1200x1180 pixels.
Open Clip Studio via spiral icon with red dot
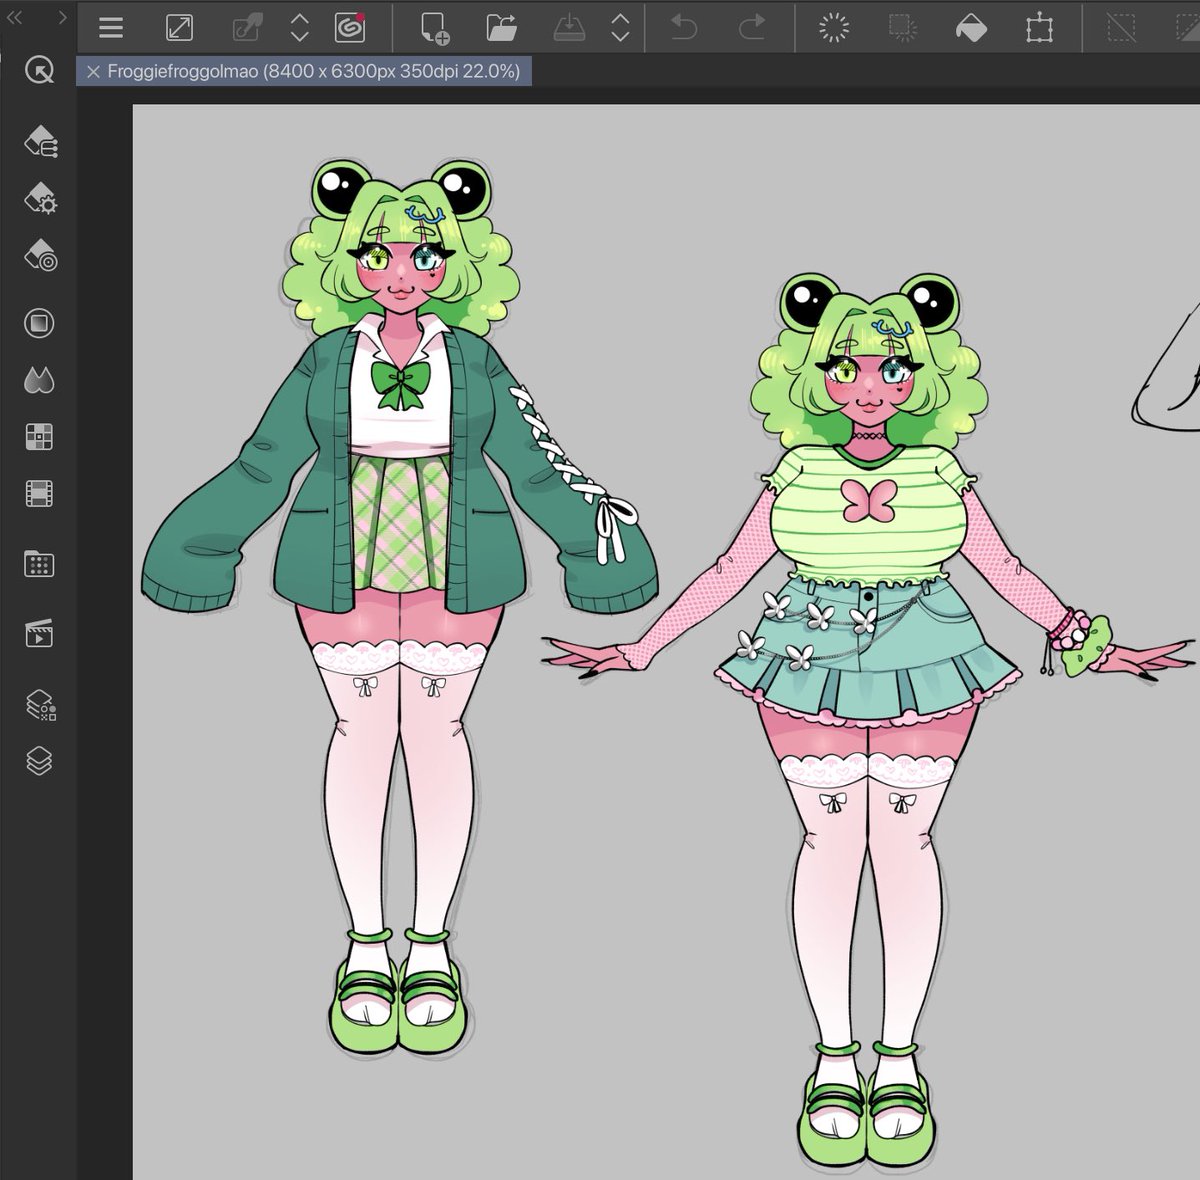point(350,27)
